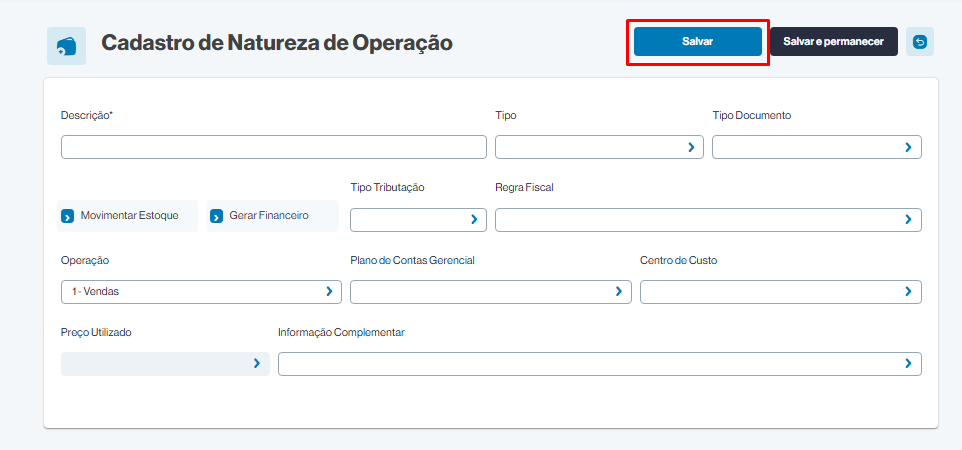This screenshot has height=450, width=962.
Task: Open Plano de Contas Gerencial dropdown
Action: coord(491,292)
